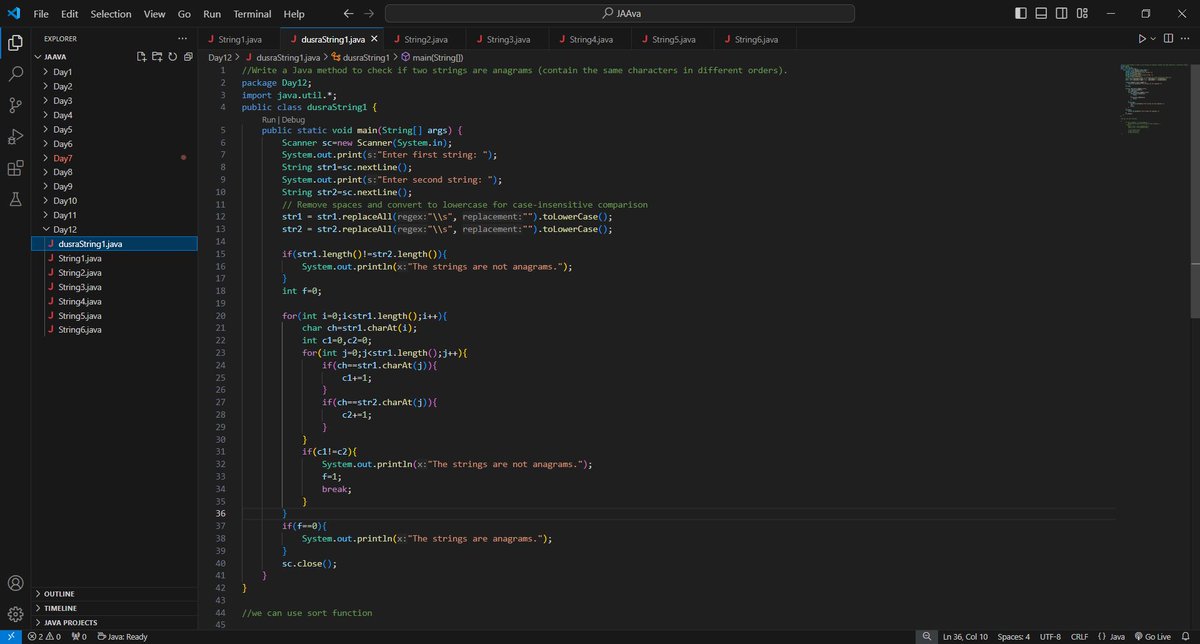The height and width of the screenshot is (644, 1200).
Task: Open the remote window indicator
Action: pos(10,636)
